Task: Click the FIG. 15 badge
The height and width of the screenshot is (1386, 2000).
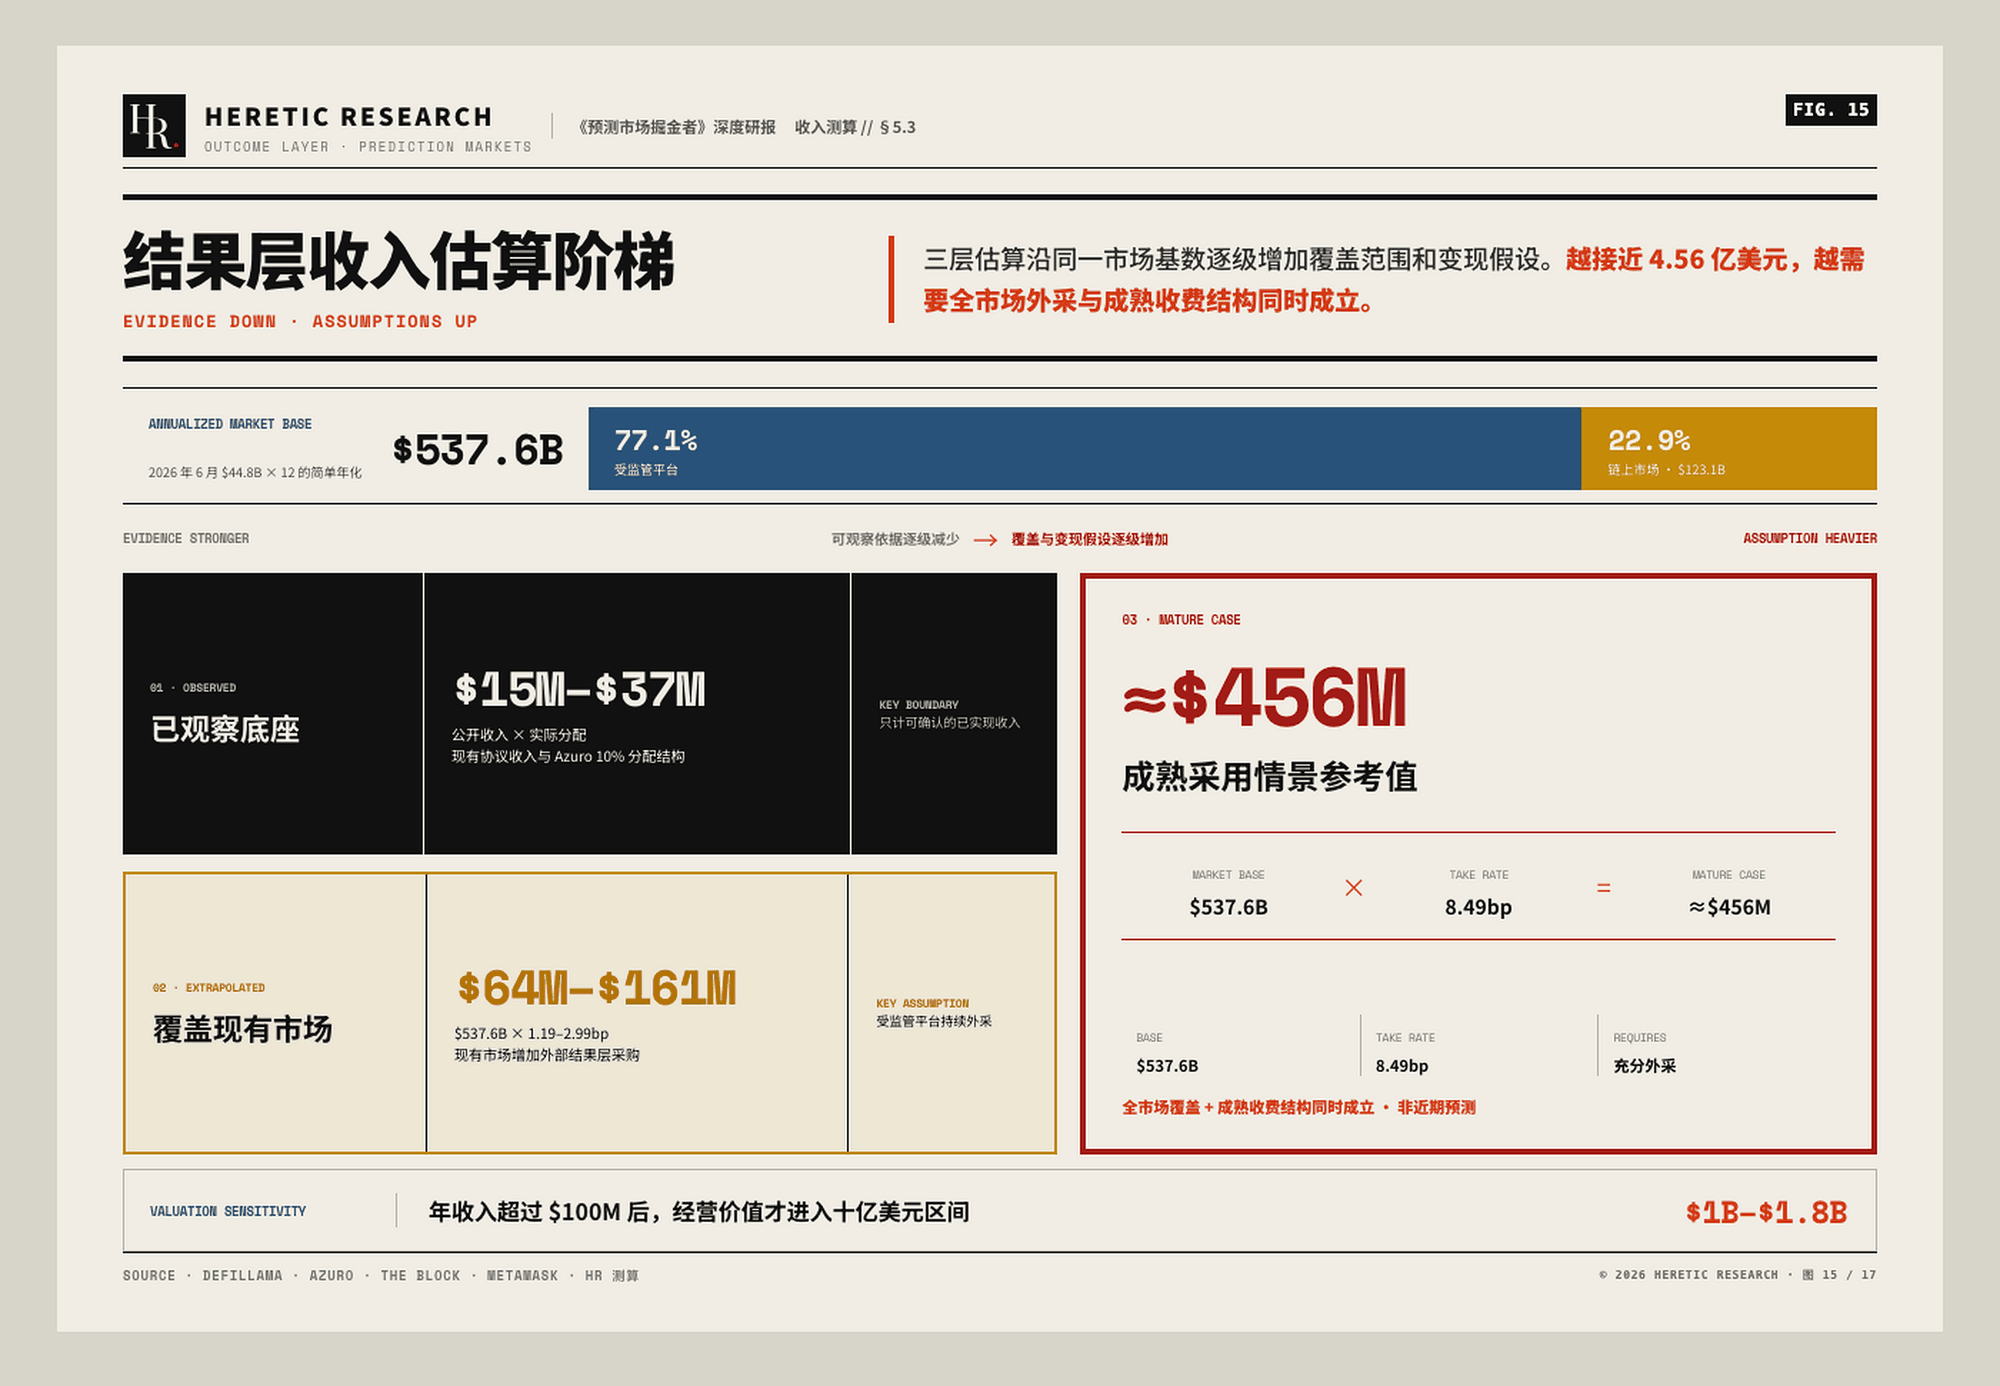Action: point(1830,110)
